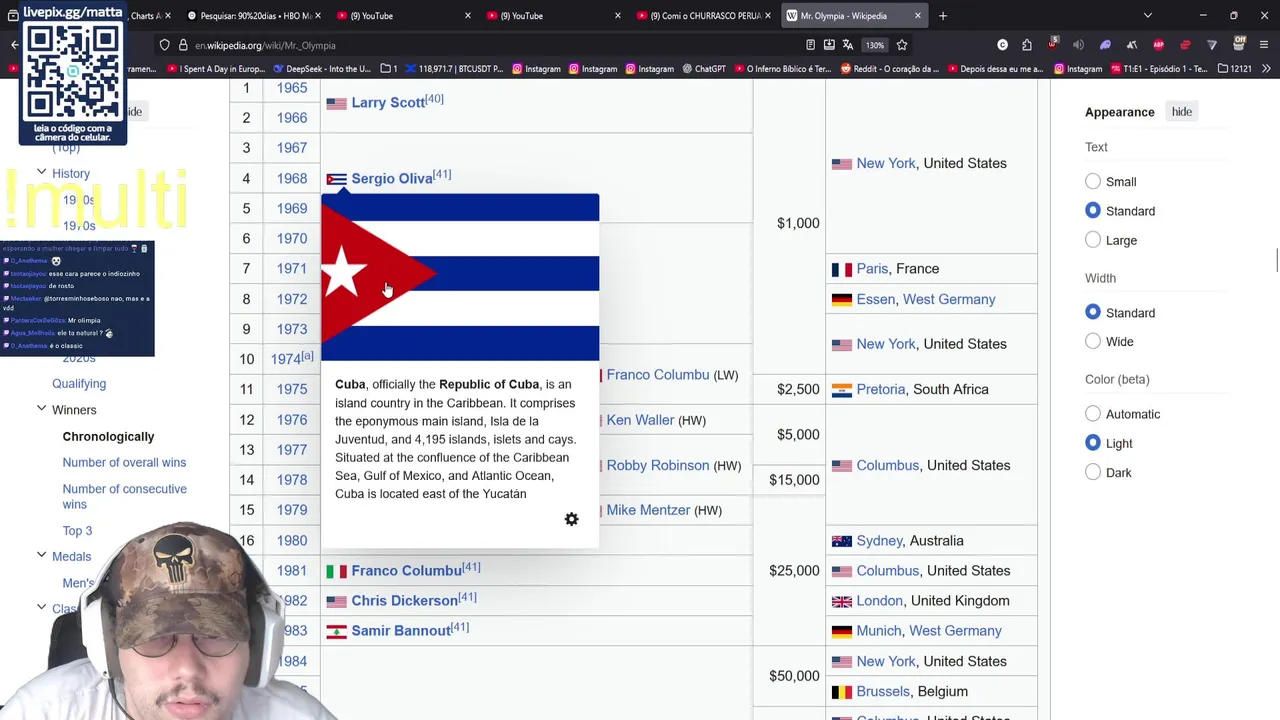Click the 130% zoom level indicator

point(875,45)
